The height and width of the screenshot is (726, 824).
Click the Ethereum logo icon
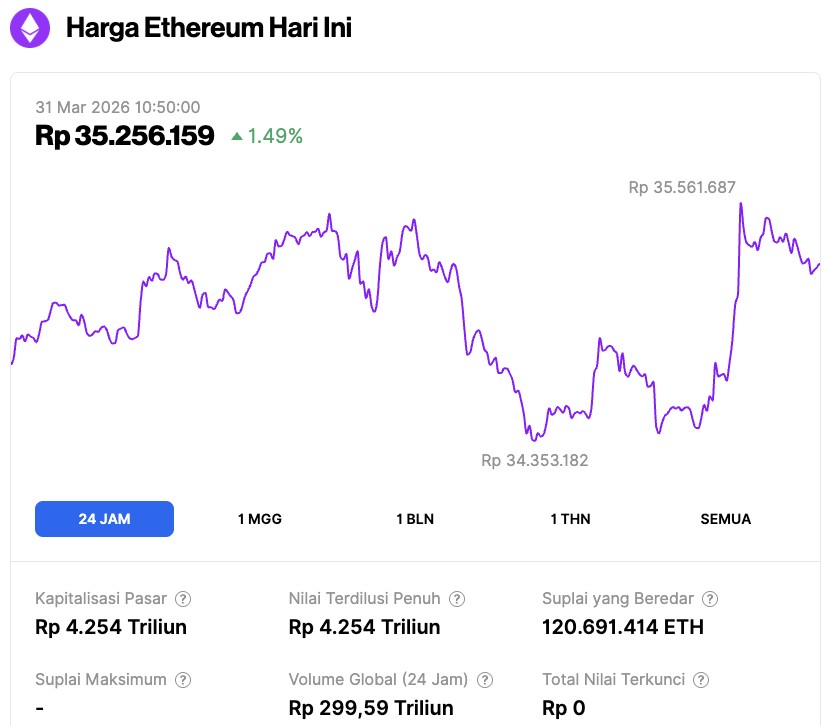pos(30,28)
